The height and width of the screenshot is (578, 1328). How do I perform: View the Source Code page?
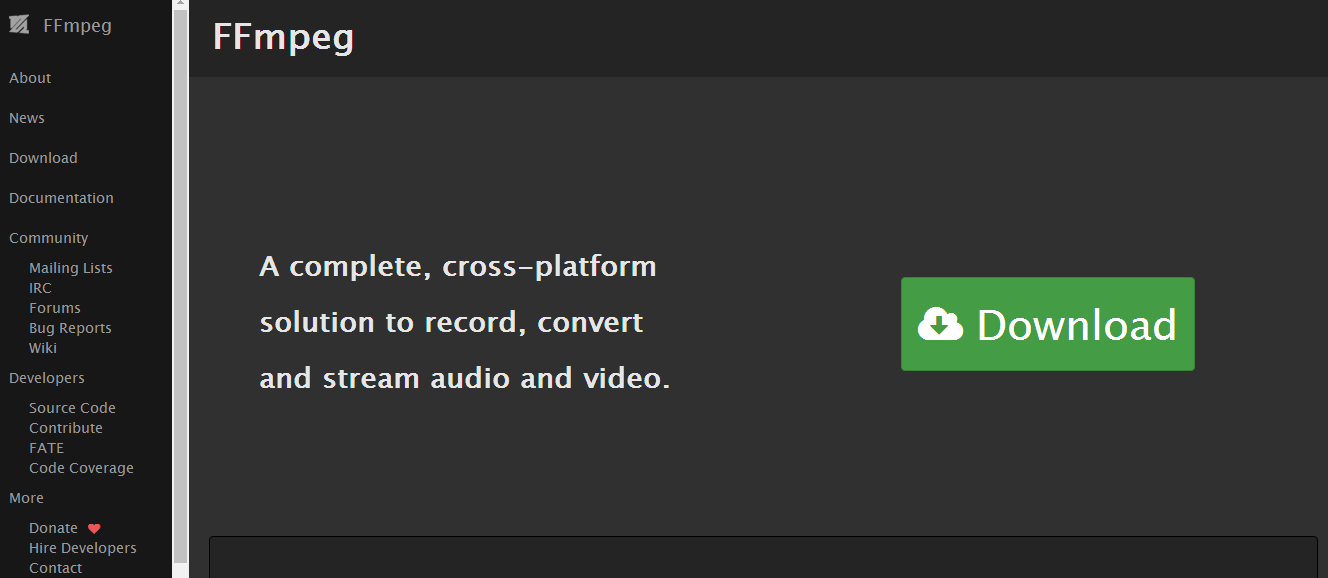pyautogui.click(x=72, y=408)
